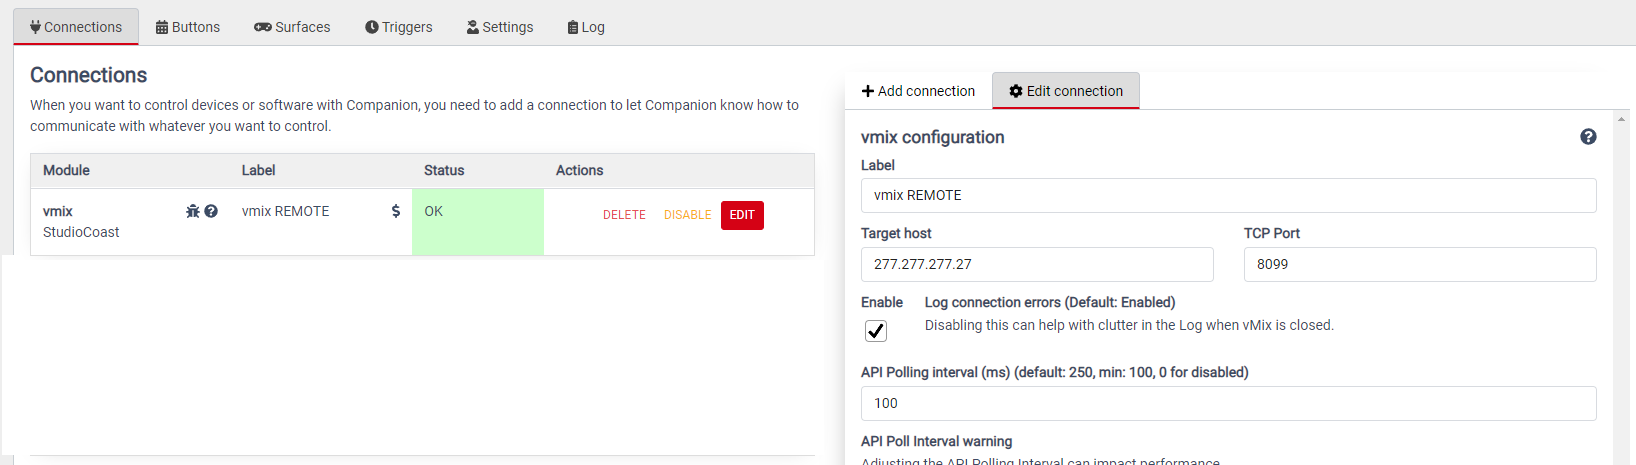Delete the vmix REMOTE connection
This screenshot has width=1636, height=465.
click(624, 215)
